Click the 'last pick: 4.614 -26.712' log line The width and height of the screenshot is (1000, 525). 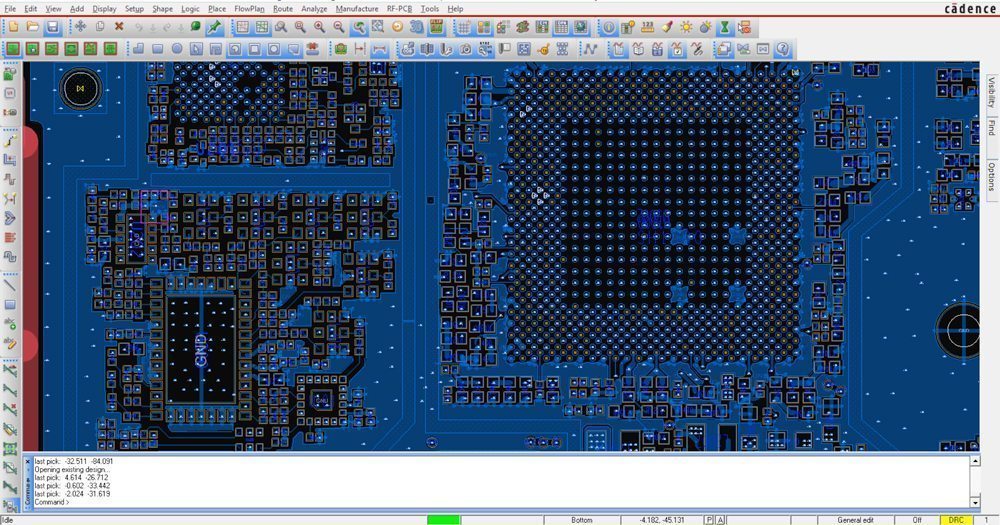tap(71, 477)
